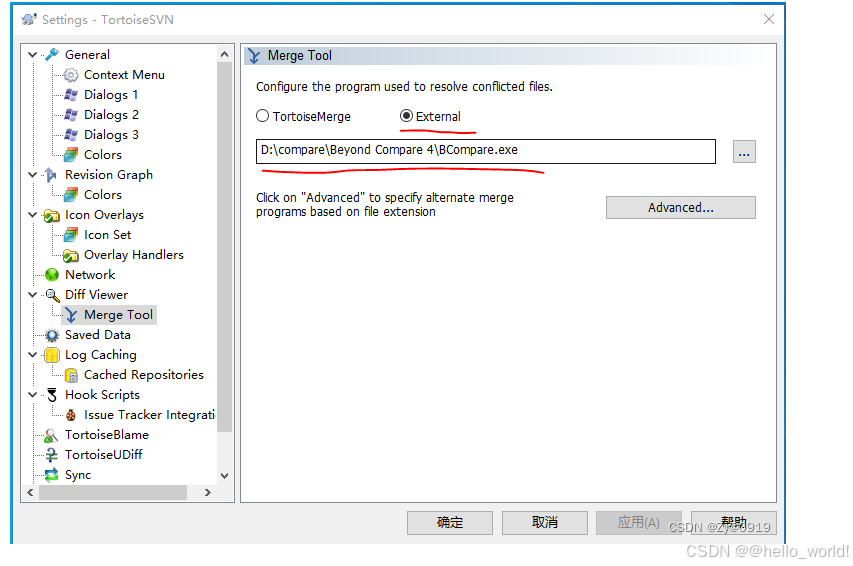Click the Hook Scripts hook icon
Image resolution: width=853 pixels, height=566 pixels.
tap(52, 395)
